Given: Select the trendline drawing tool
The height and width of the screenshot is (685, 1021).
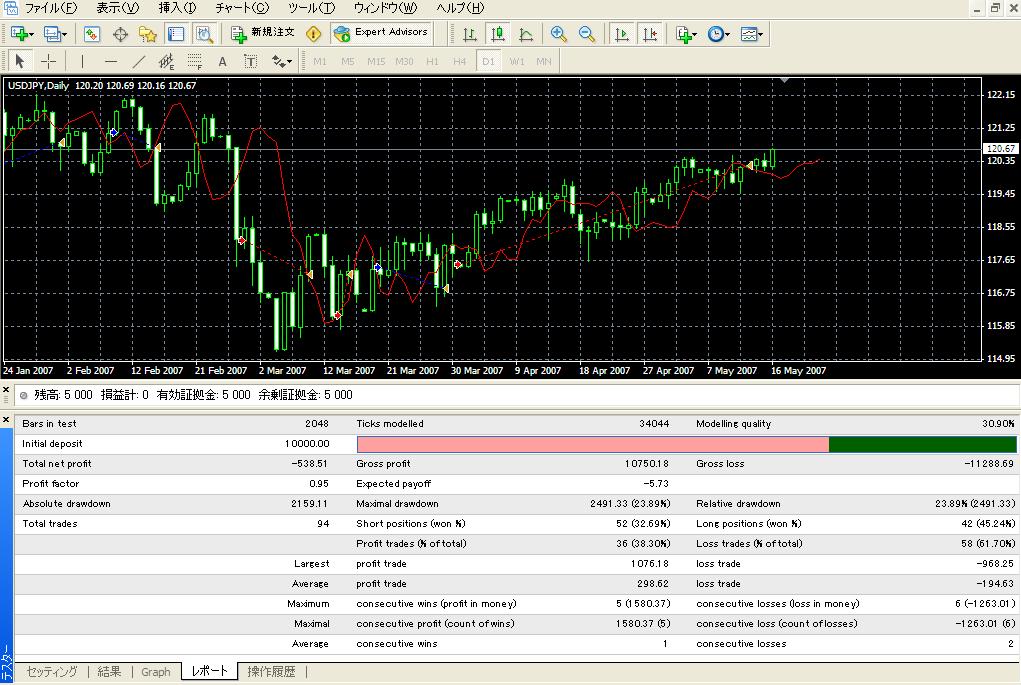Looking at the screenshot, I should [x=139, y=61].
